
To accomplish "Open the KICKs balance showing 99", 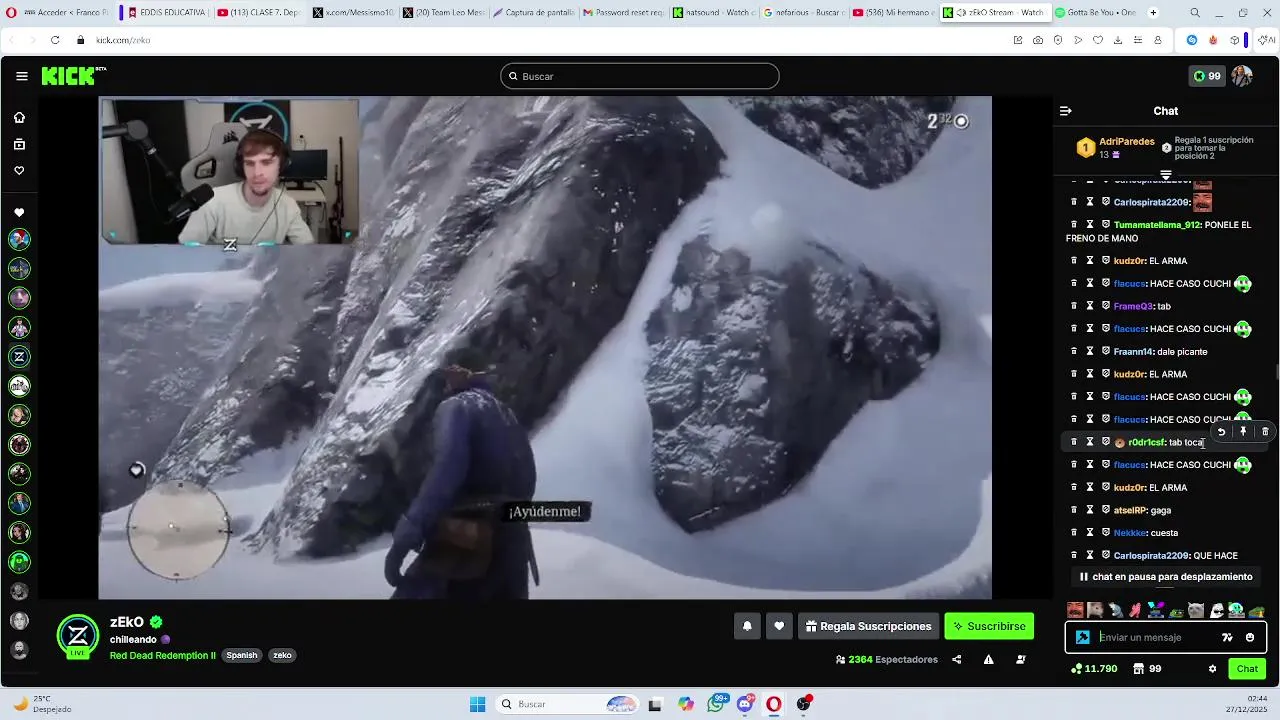I will pos(1206,76).
